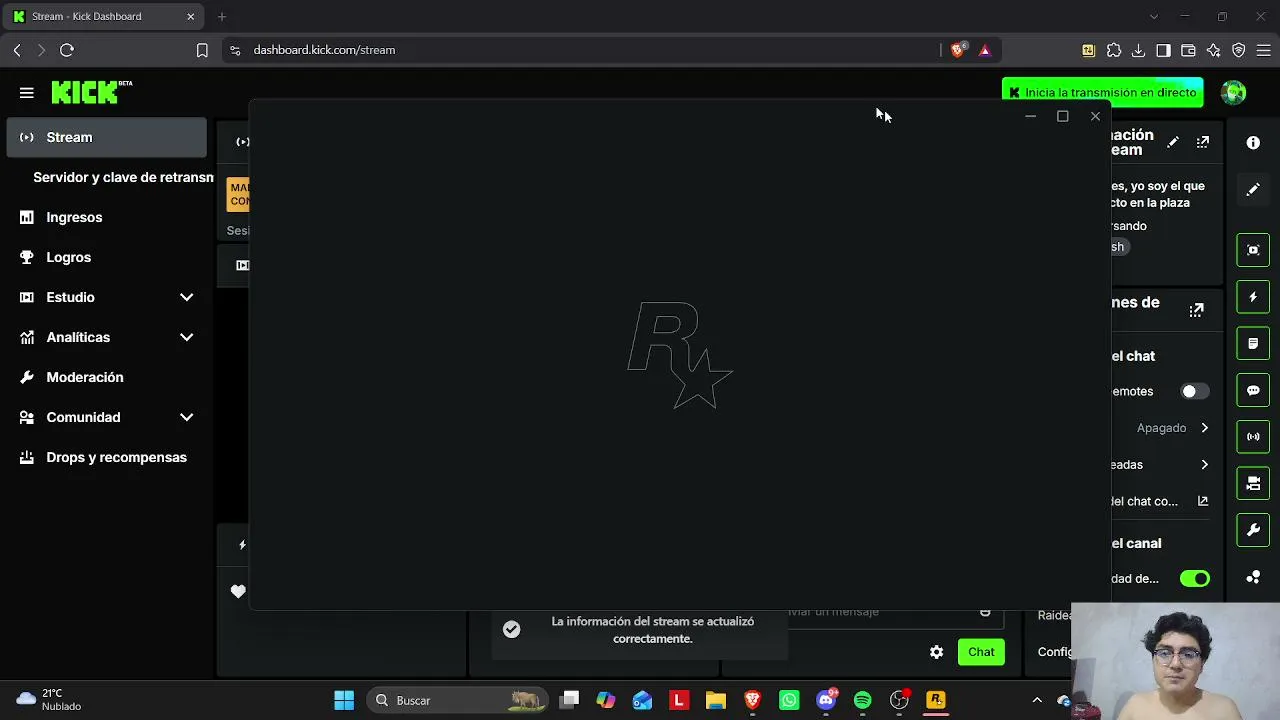Open Brave Wallet icon
Image resolution: width=1280 pixels, height=720 pixels.
(x=1188, y=50)
